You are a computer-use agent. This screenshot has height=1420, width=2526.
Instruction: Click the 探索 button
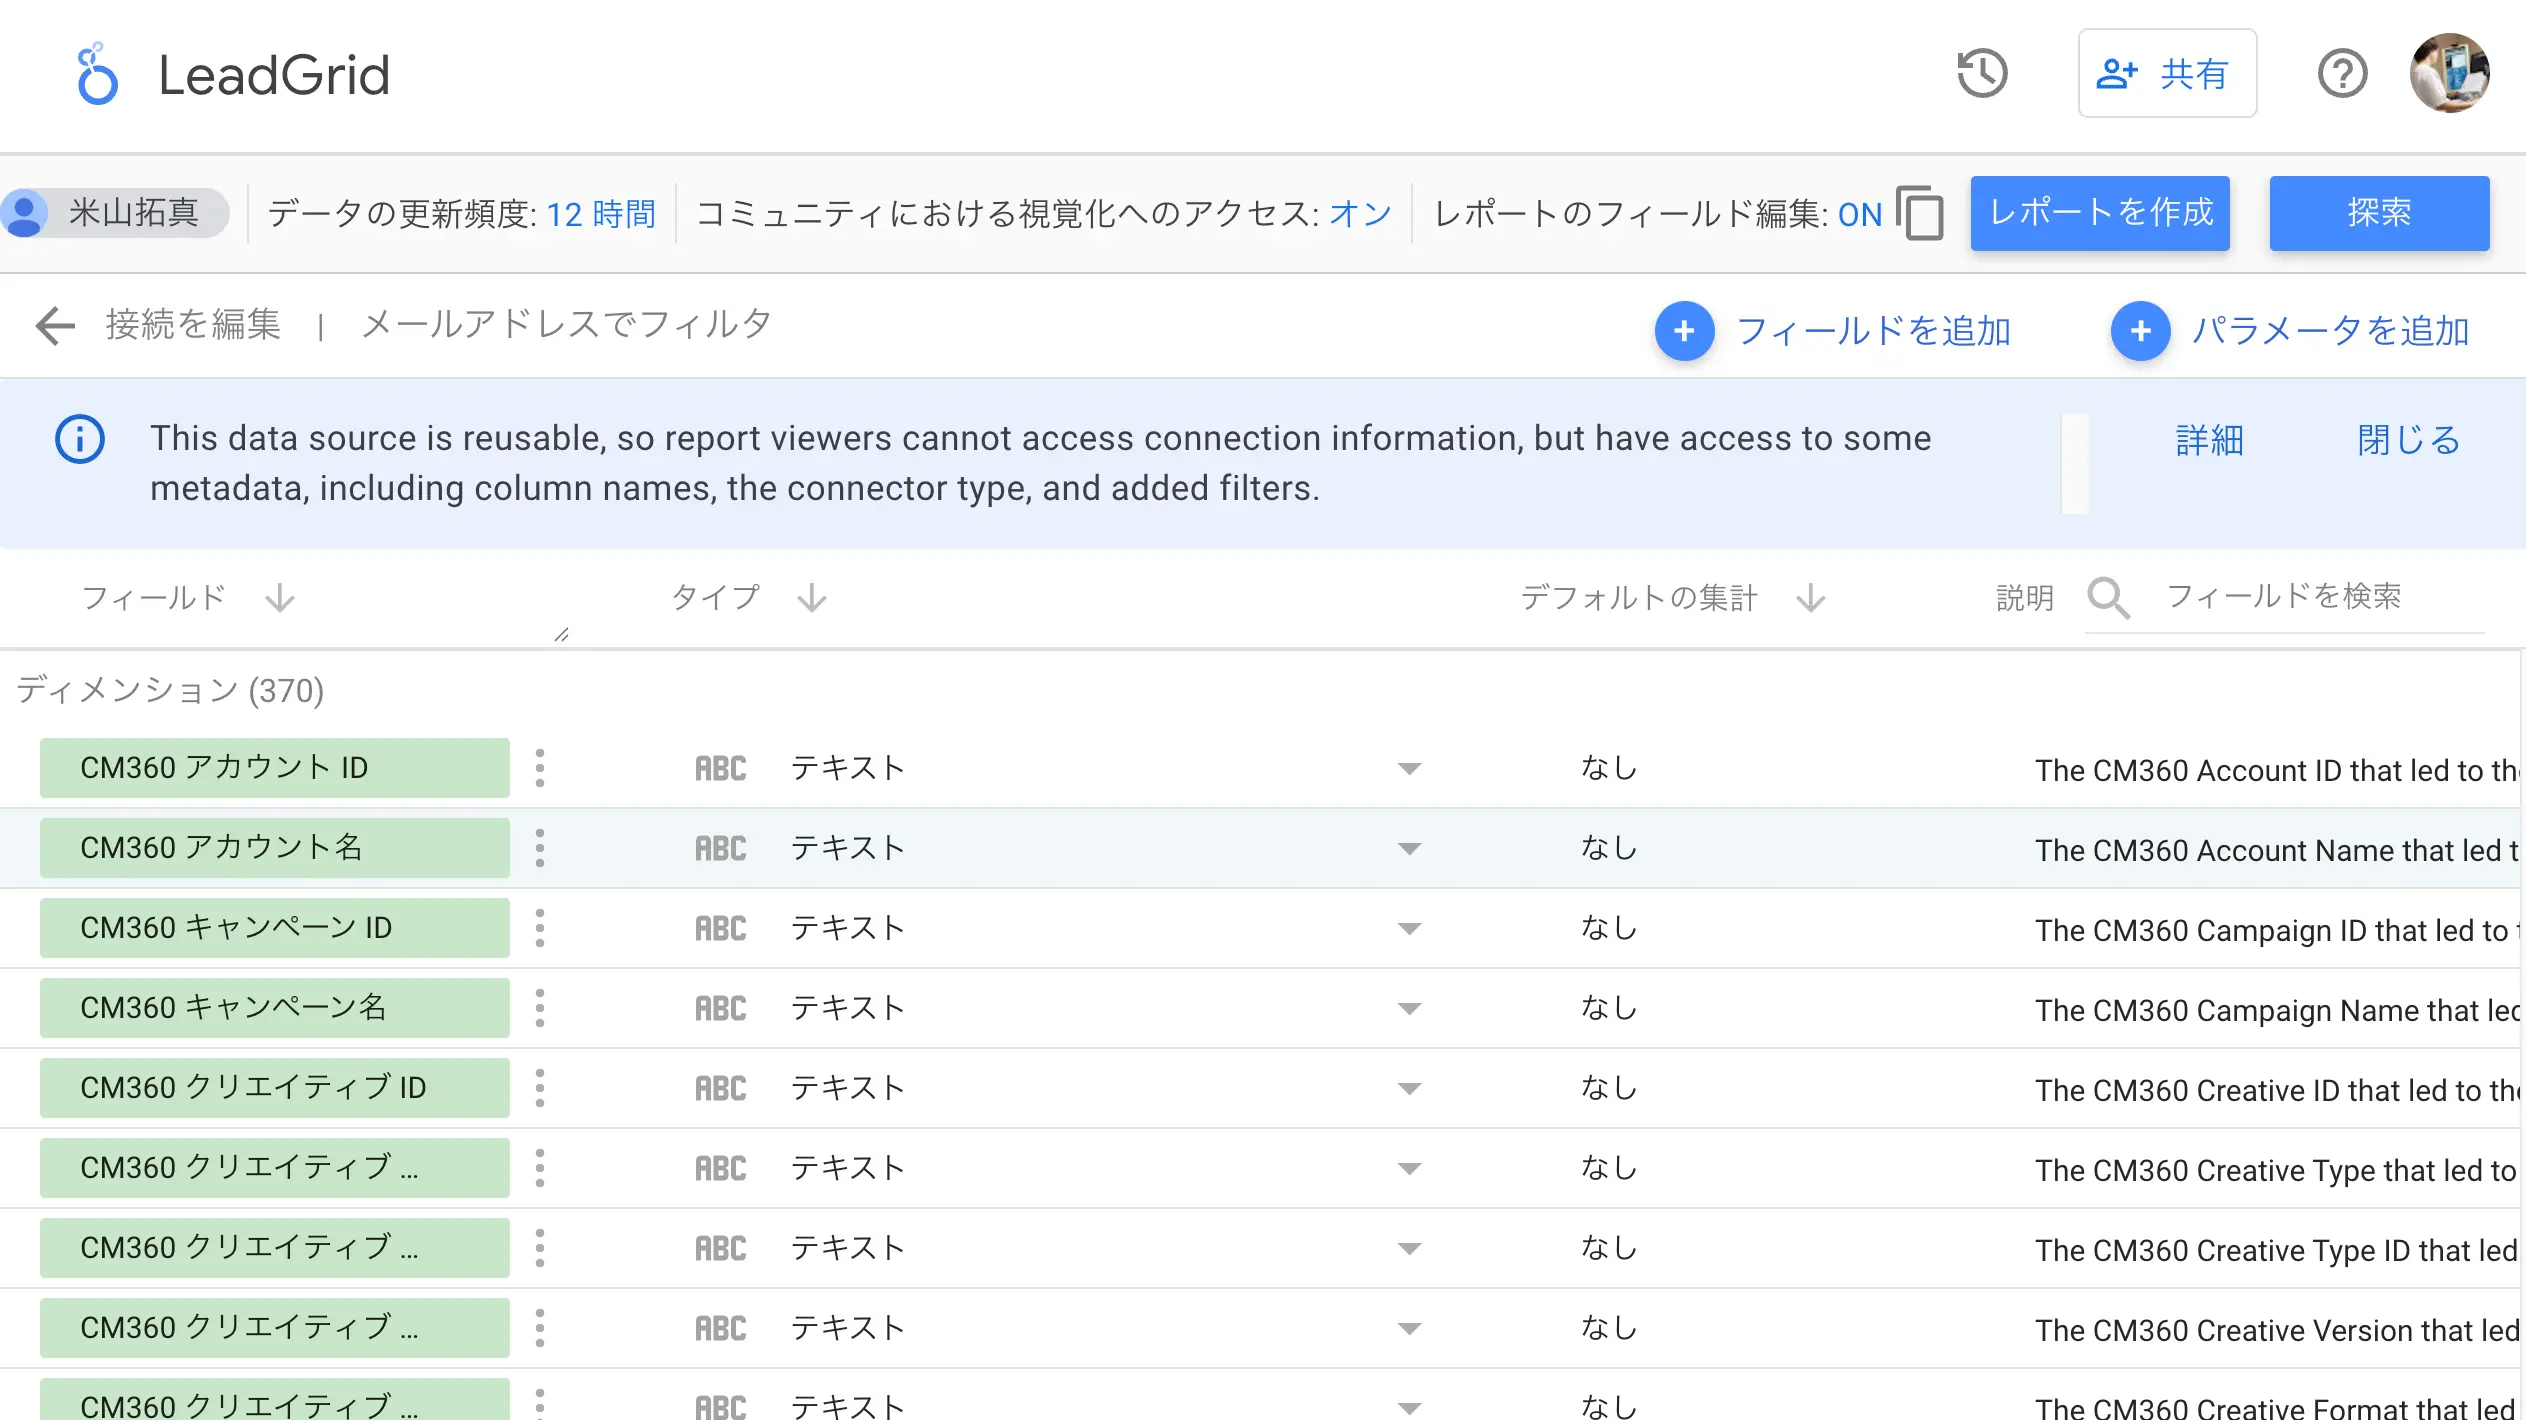2379,213
